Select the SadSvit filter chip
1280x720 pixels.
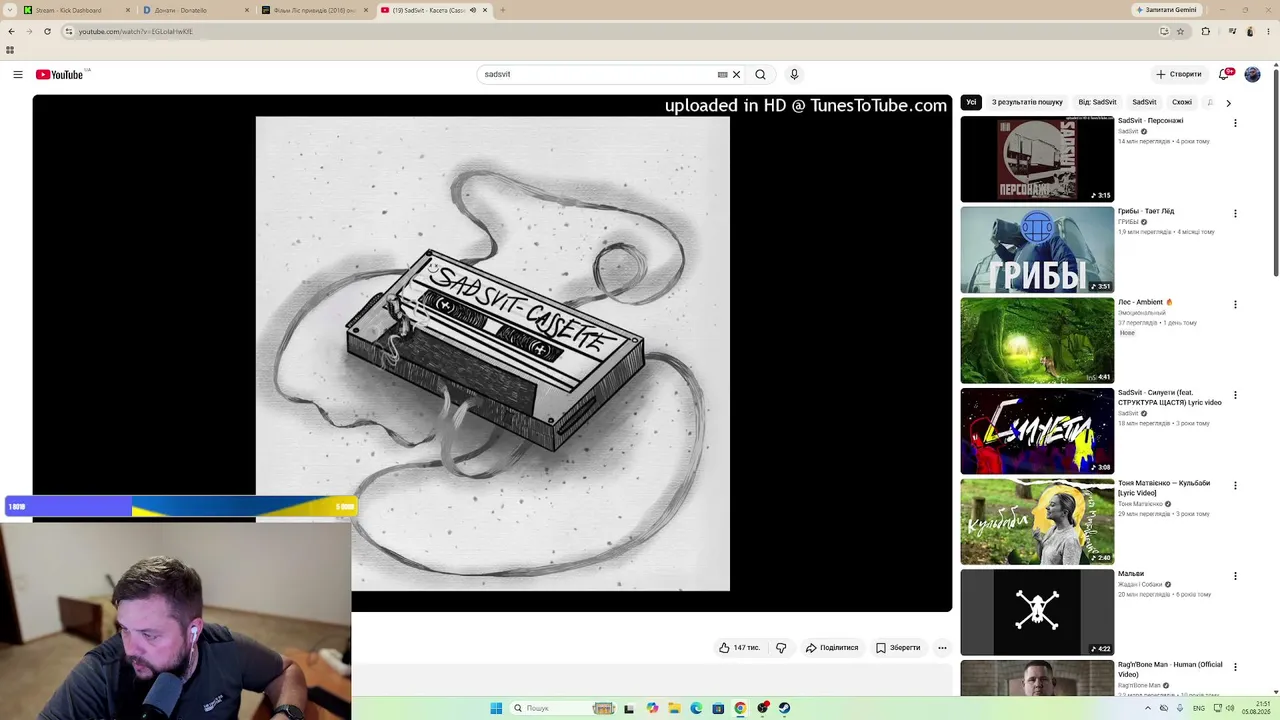coord(1144,102)
